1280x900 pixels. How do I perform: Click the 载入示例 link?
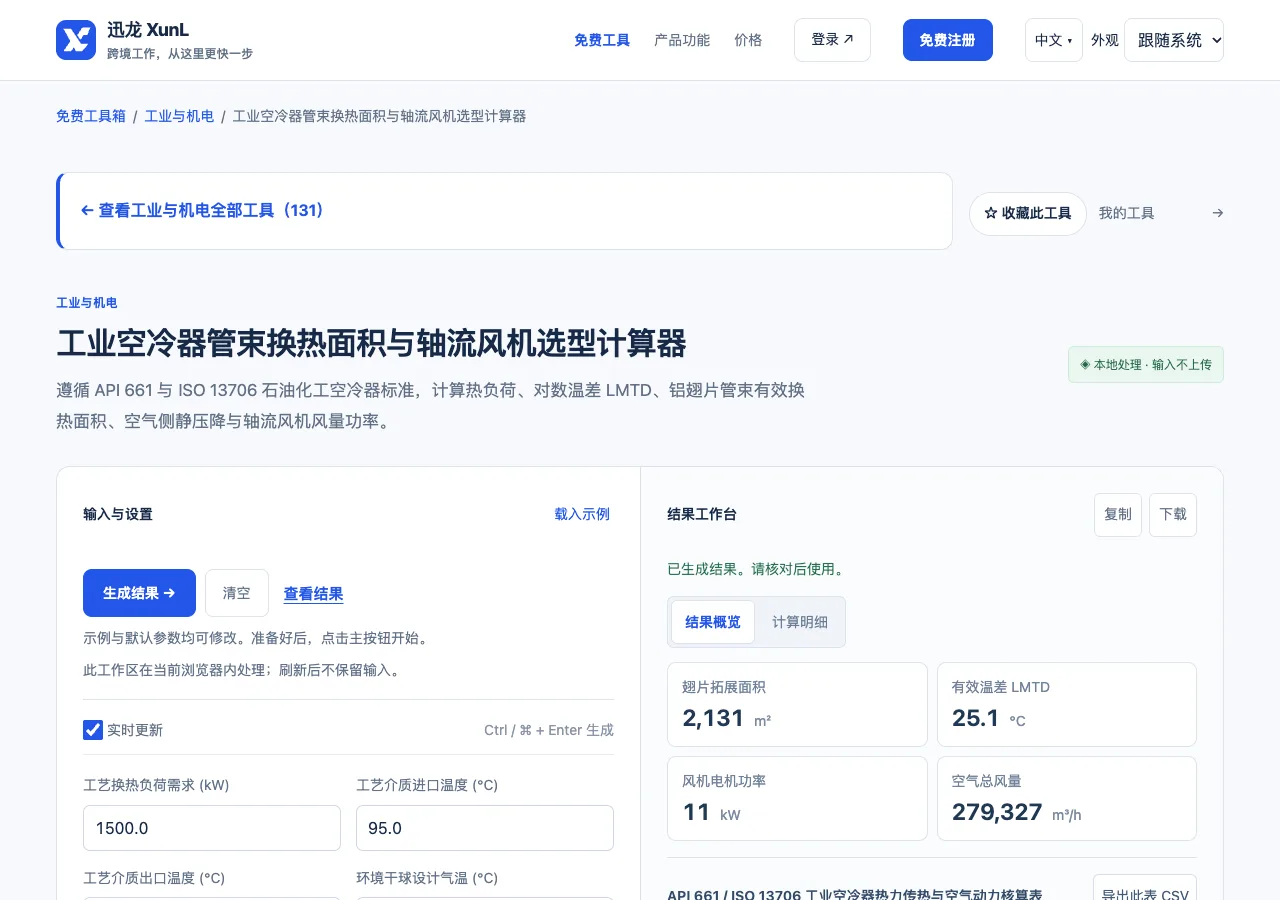582,514
